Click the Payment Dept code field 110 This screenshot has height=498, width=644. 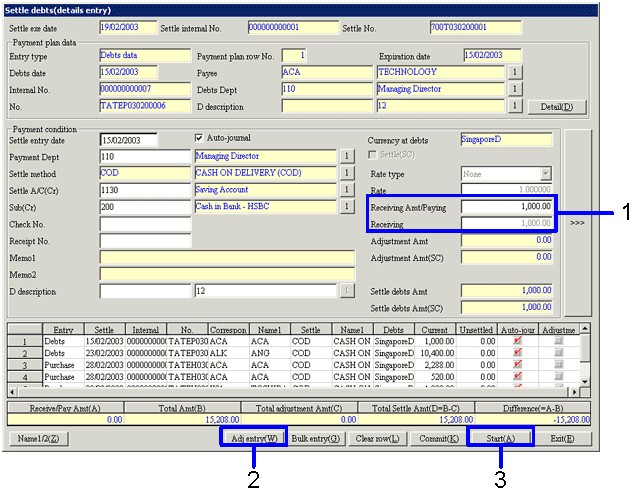tap(145, 157)
